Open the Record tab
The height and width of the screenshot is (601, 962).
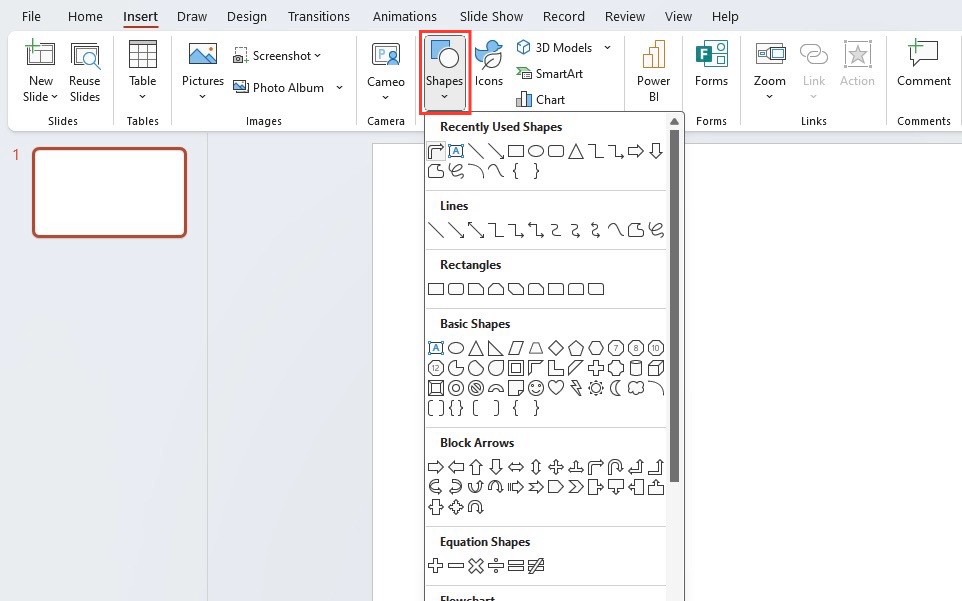pos(564,17)
